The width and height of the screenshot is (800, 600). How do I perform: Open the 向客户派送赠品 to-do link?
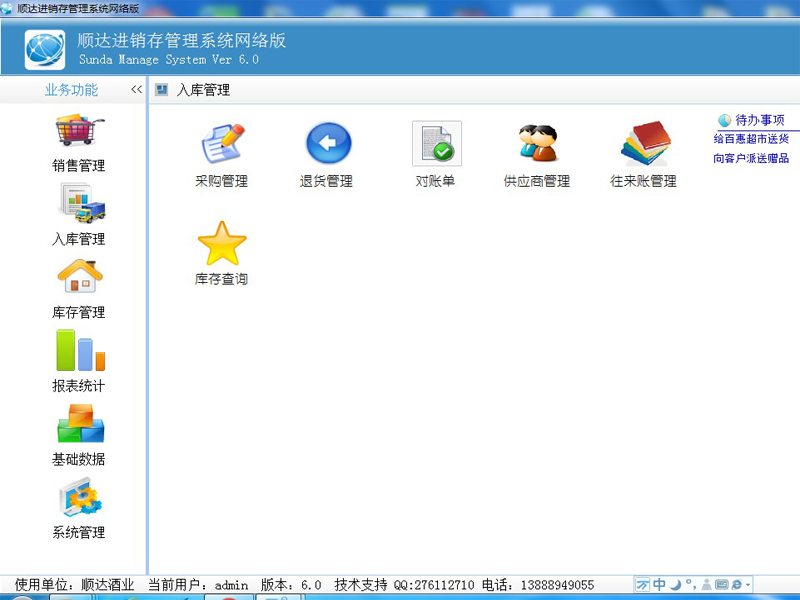751,158
